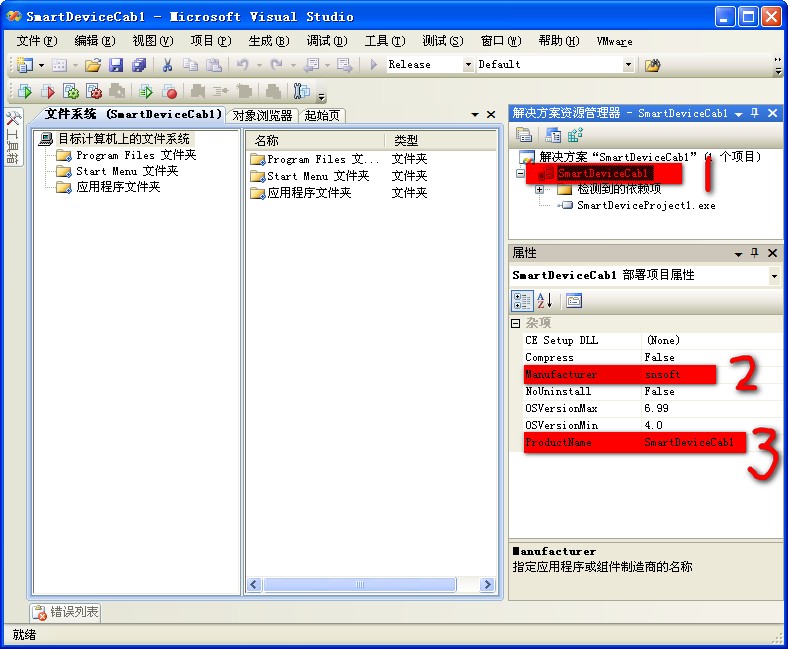Select SmartDeviceProject1.exe in Solution Explorer
This screenshot has height=649, width=788.
(646, 205)
